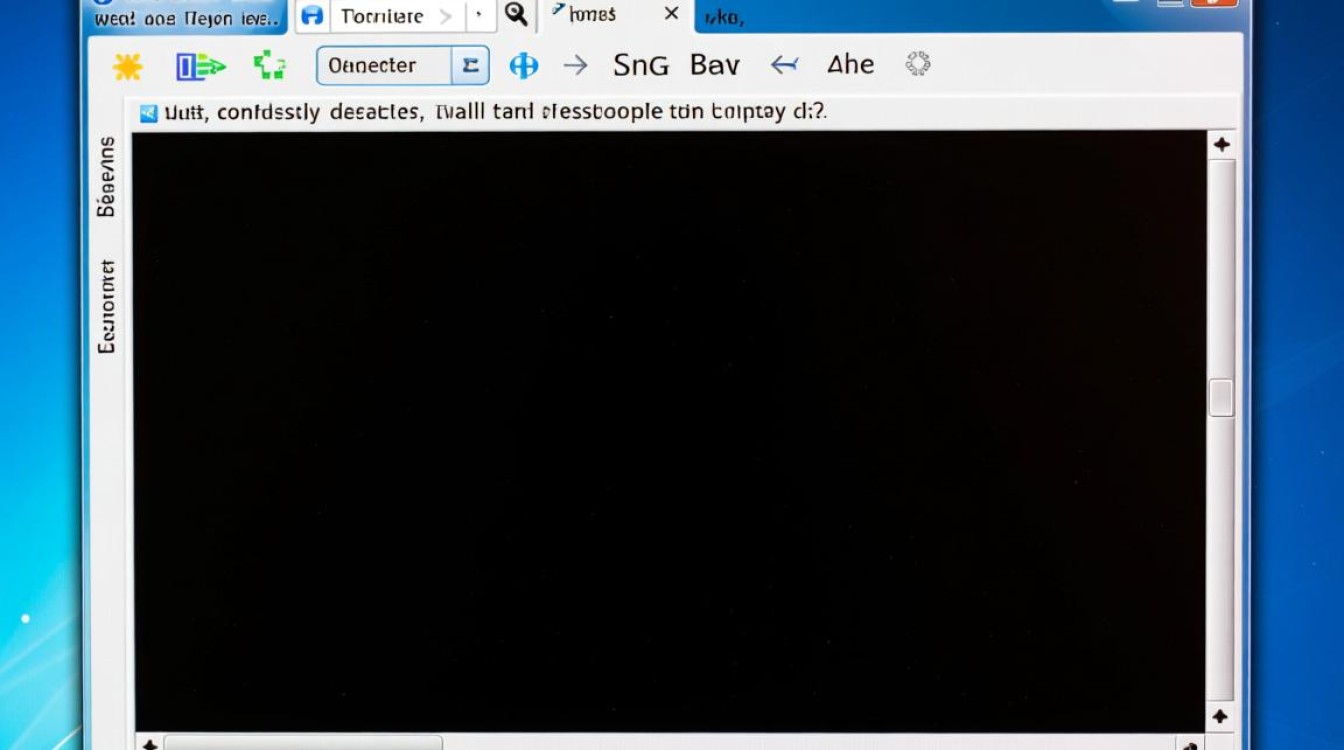Expand the chevron next to Torniare tab
Image resolution: width=1344 pixels, height=750 pixels.
click(x=446, y=16)
